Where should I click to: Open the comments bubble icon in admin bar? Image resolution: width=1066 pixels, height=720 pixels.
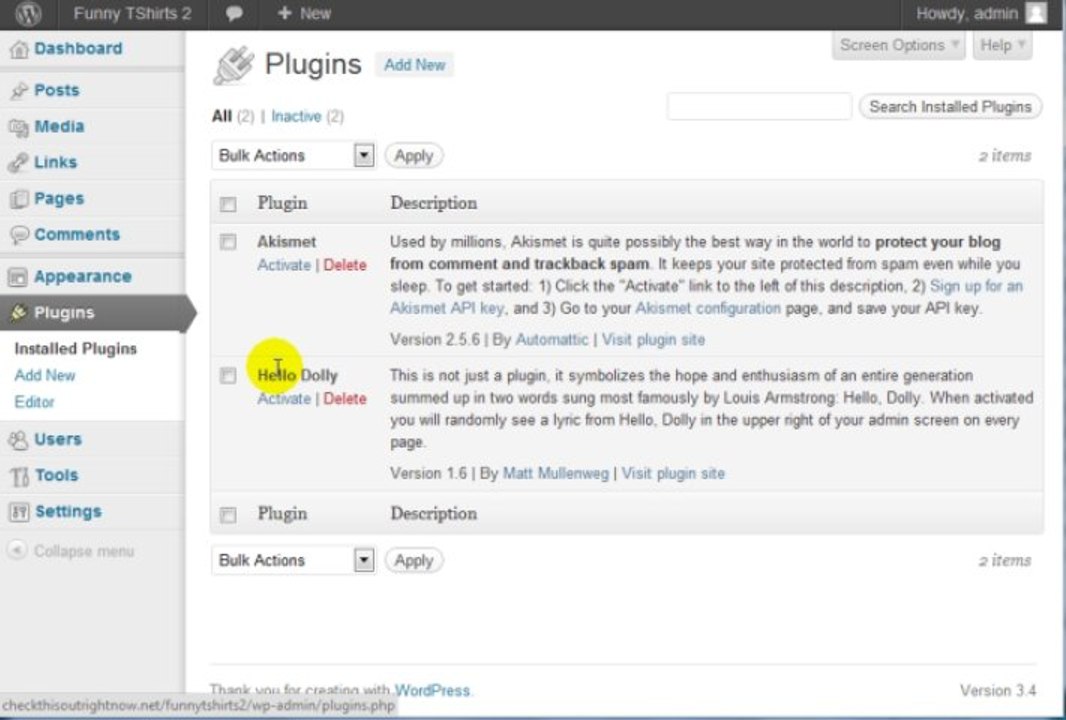coord(235,14)
